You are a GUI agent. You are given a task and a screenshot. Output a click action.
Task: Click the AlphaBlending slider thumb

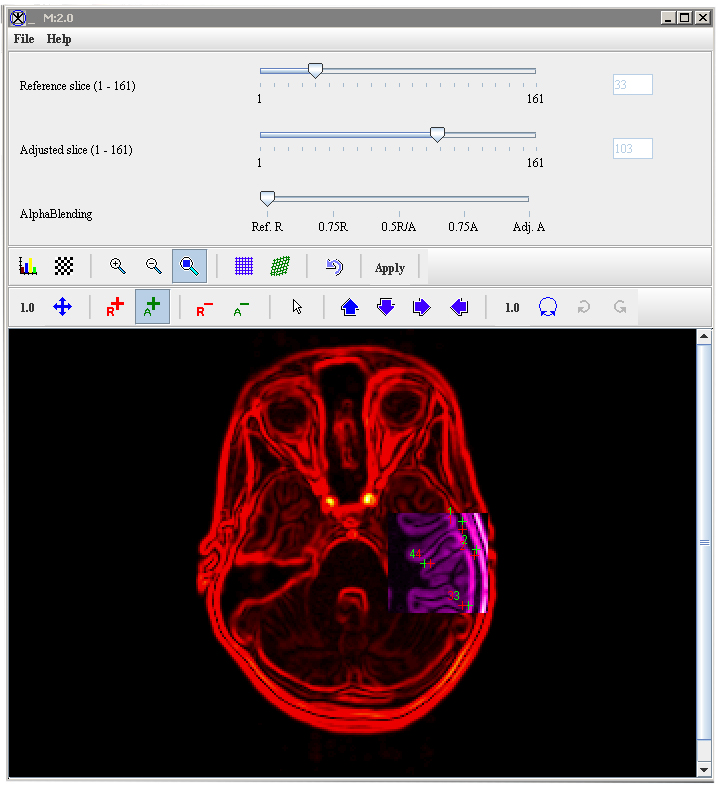267,199
